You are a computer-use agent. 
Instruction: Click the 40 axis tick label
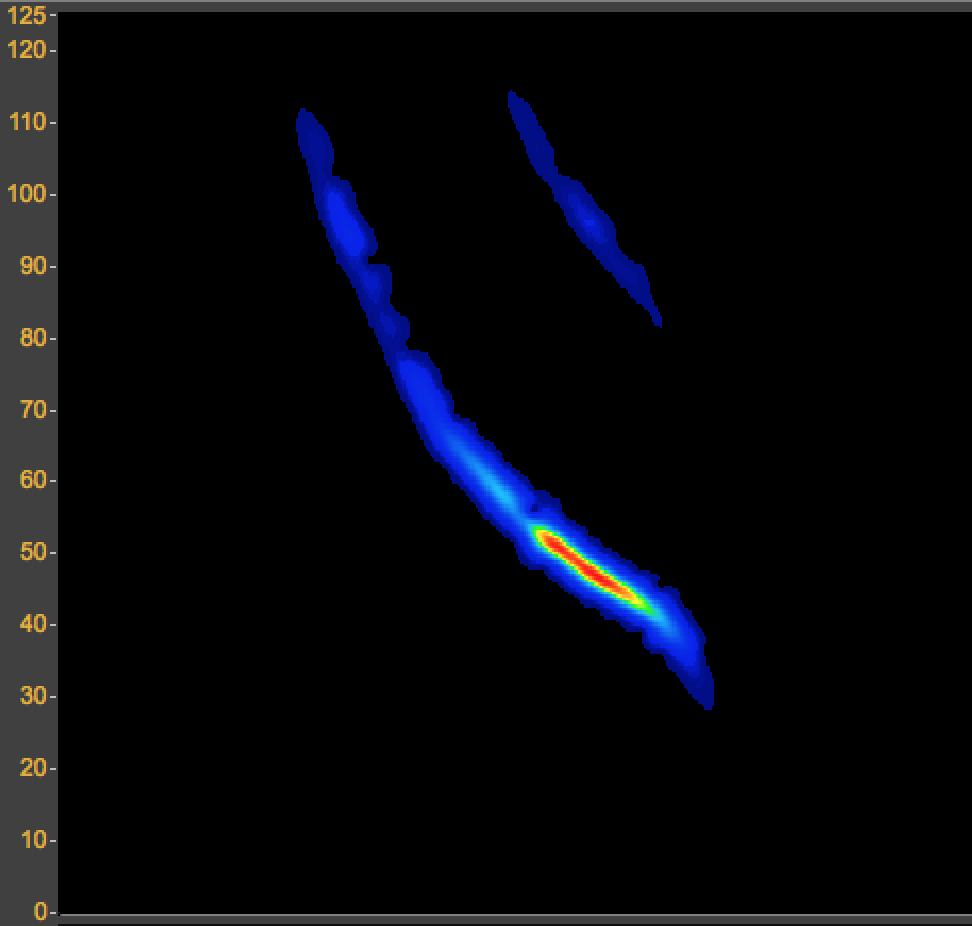pyautogui.click(x=32, y=624)
